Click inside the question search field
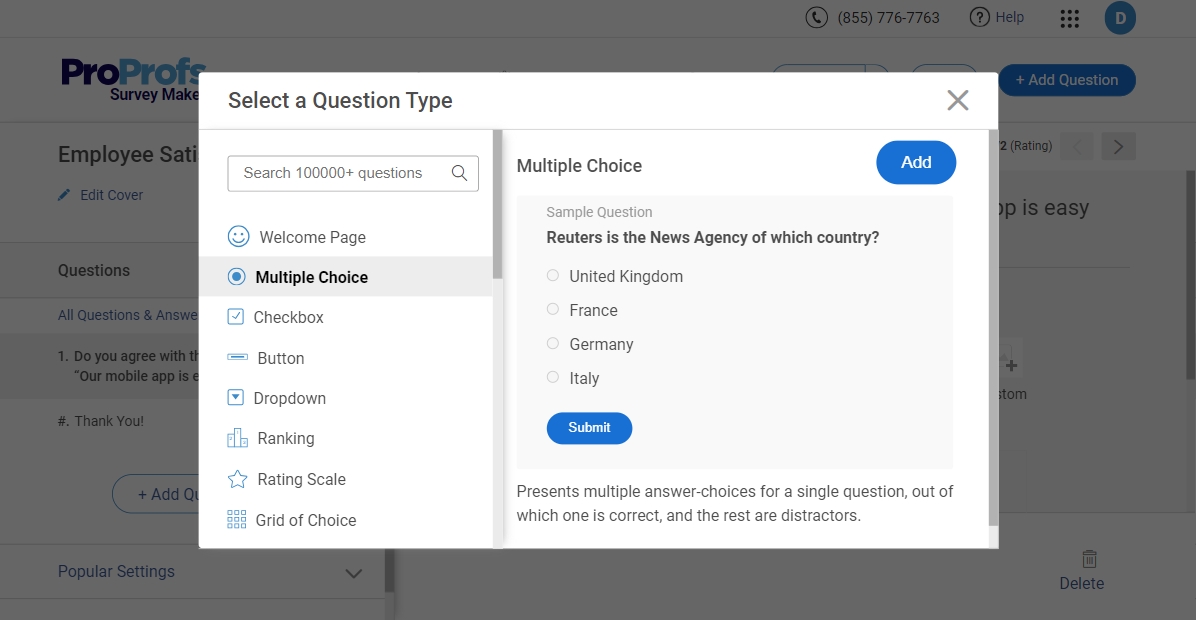1196x620 pixels. click(x=340, y=173)
